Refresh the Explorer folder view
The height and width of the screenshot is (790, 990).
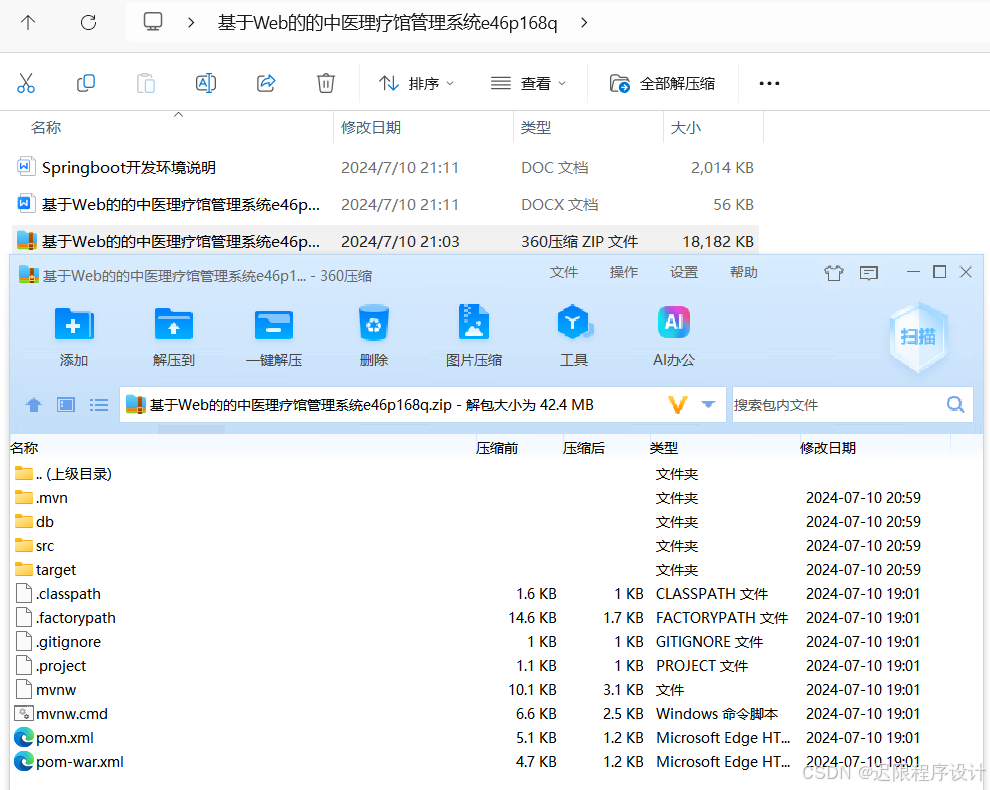[x=88, y=23]
